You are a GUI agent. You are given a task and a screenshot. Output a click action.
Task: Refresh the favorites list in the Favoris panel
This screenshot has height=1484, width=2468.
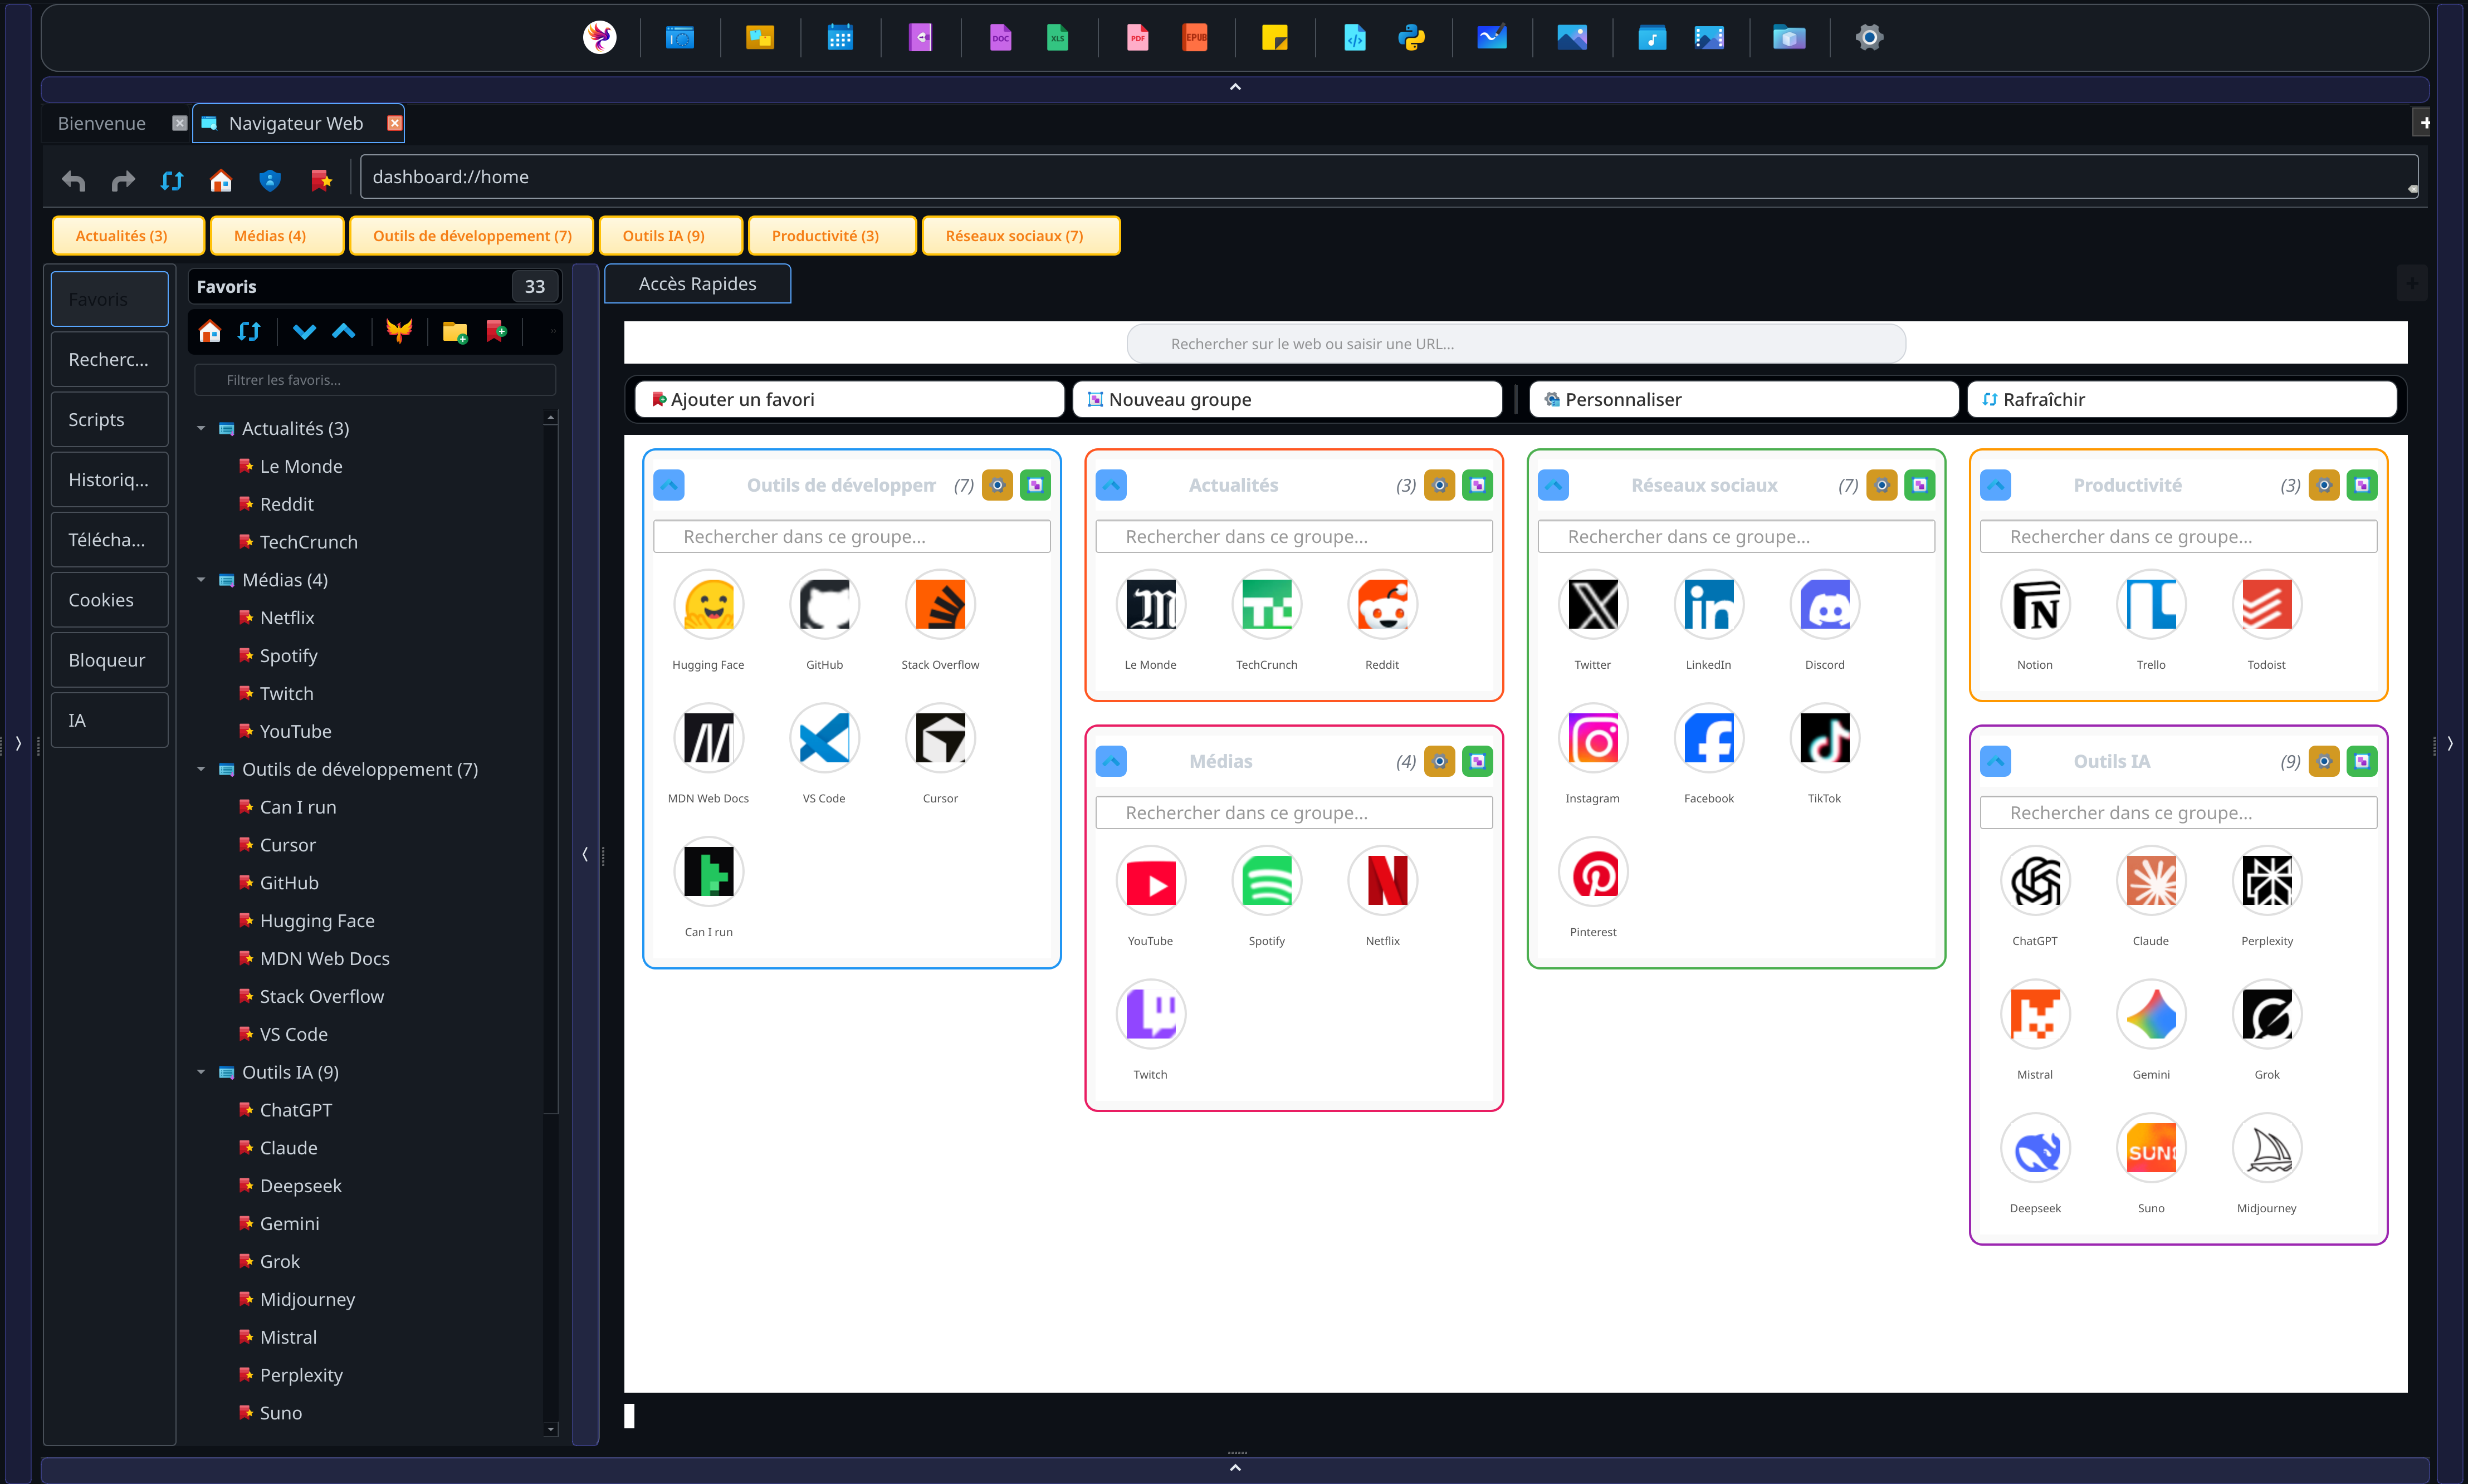[x=249, y=332]
